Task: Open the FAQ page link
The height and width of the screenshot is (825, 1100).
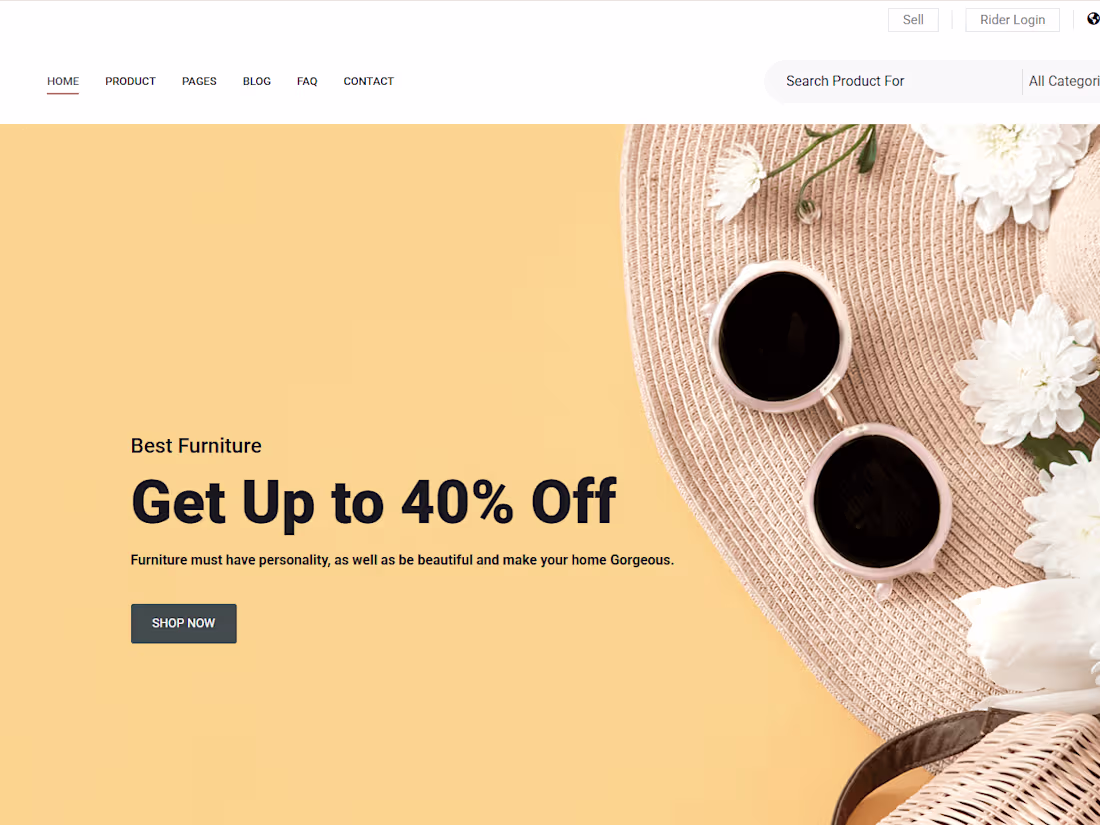Action: click(307, 81)
